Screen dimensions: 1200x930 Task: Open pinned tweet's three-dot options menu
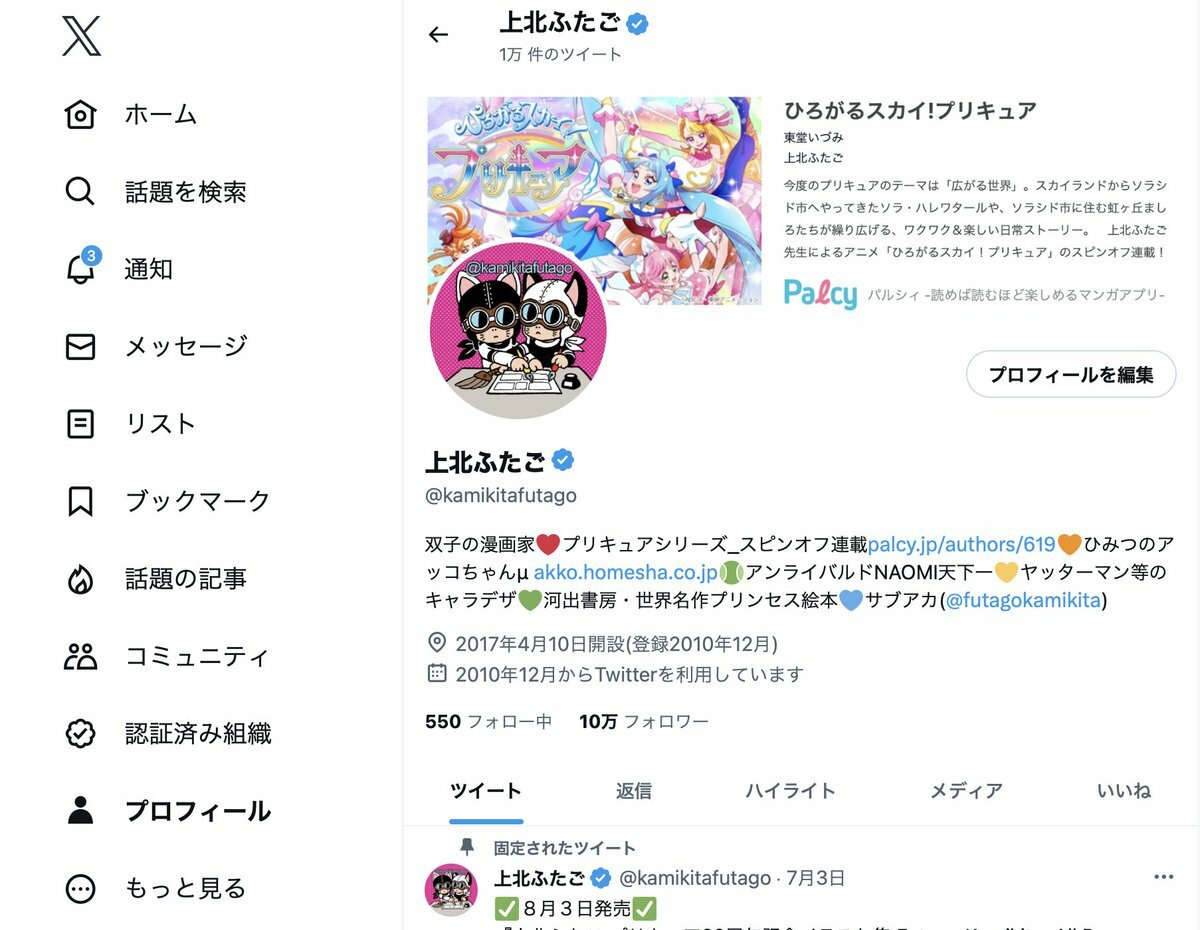(x=1163, y=877)
